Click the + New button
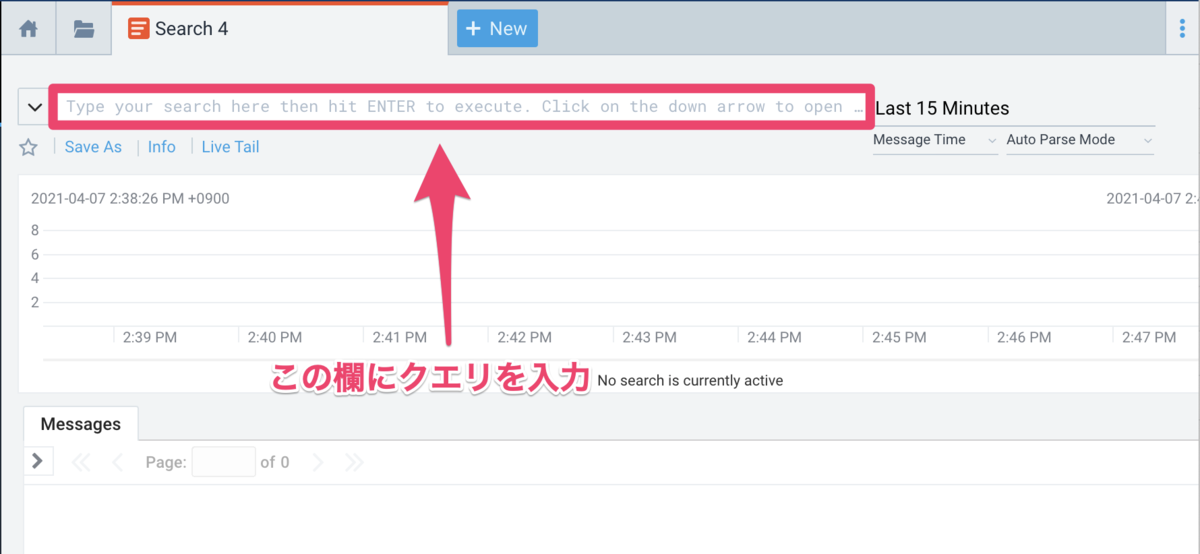The width and height of the screenshot is (1200, 554). pos(497,29)
